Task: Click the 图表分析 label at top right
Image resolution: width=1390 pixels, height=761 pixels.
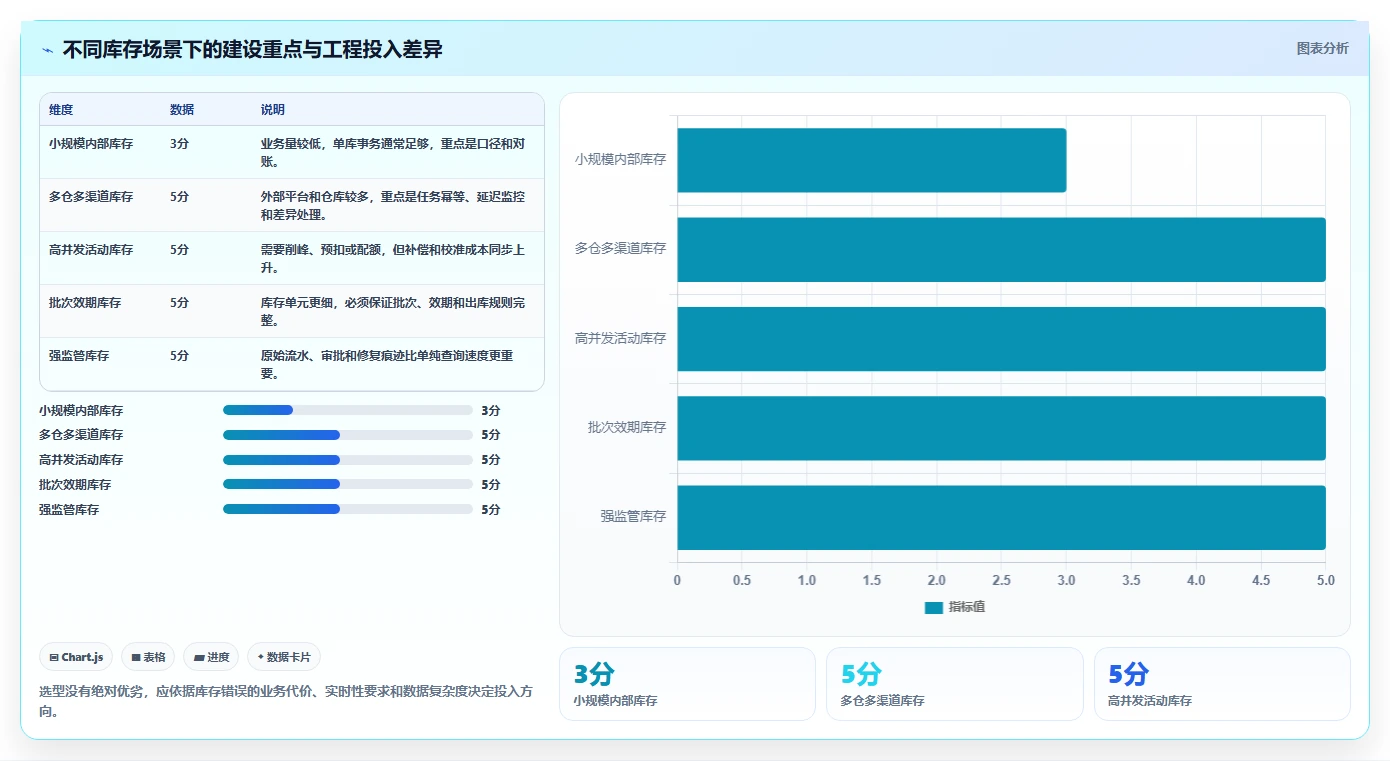Action: coord(1322,48)
